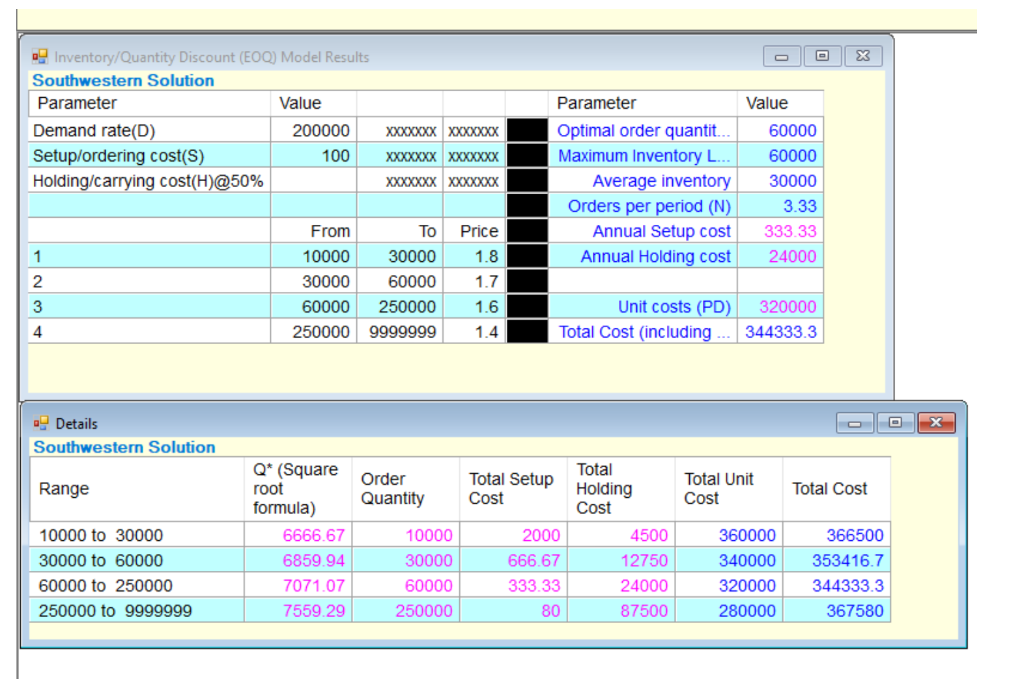Click the Inventory/Quantity Discount window title icon

[41, 57]
